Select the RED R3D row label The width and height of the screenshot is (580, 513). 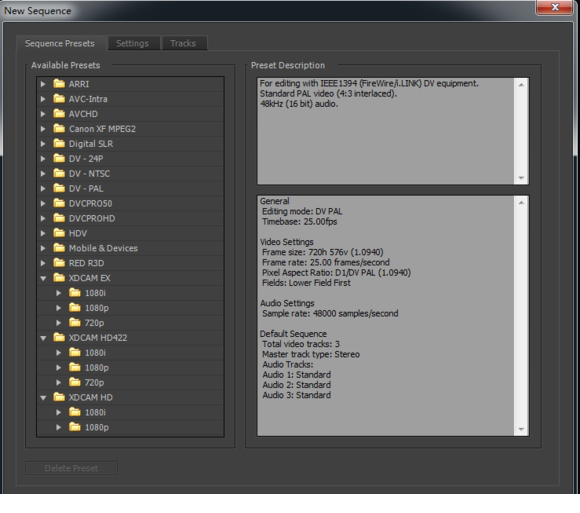click(x=86, y=263)
